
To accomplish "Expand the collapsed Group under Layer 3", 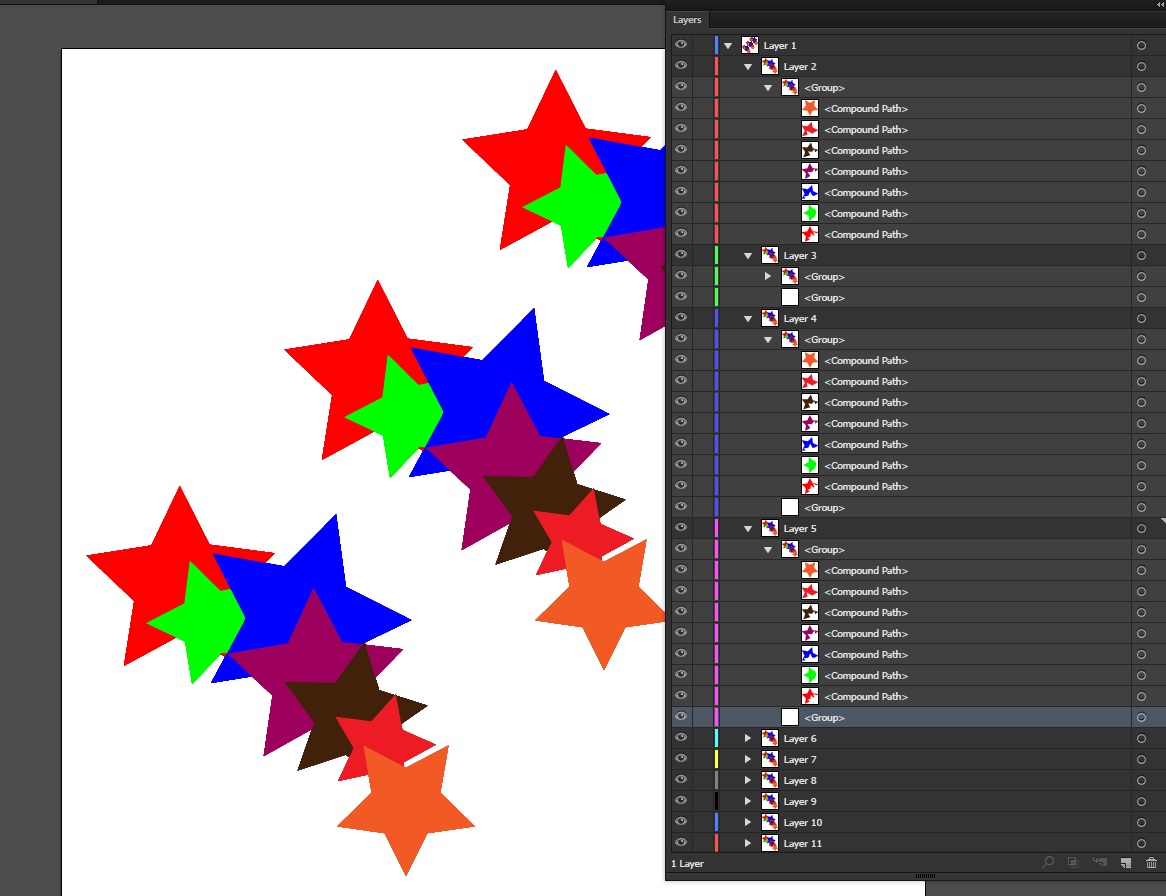I will click(x=768, y=276).
